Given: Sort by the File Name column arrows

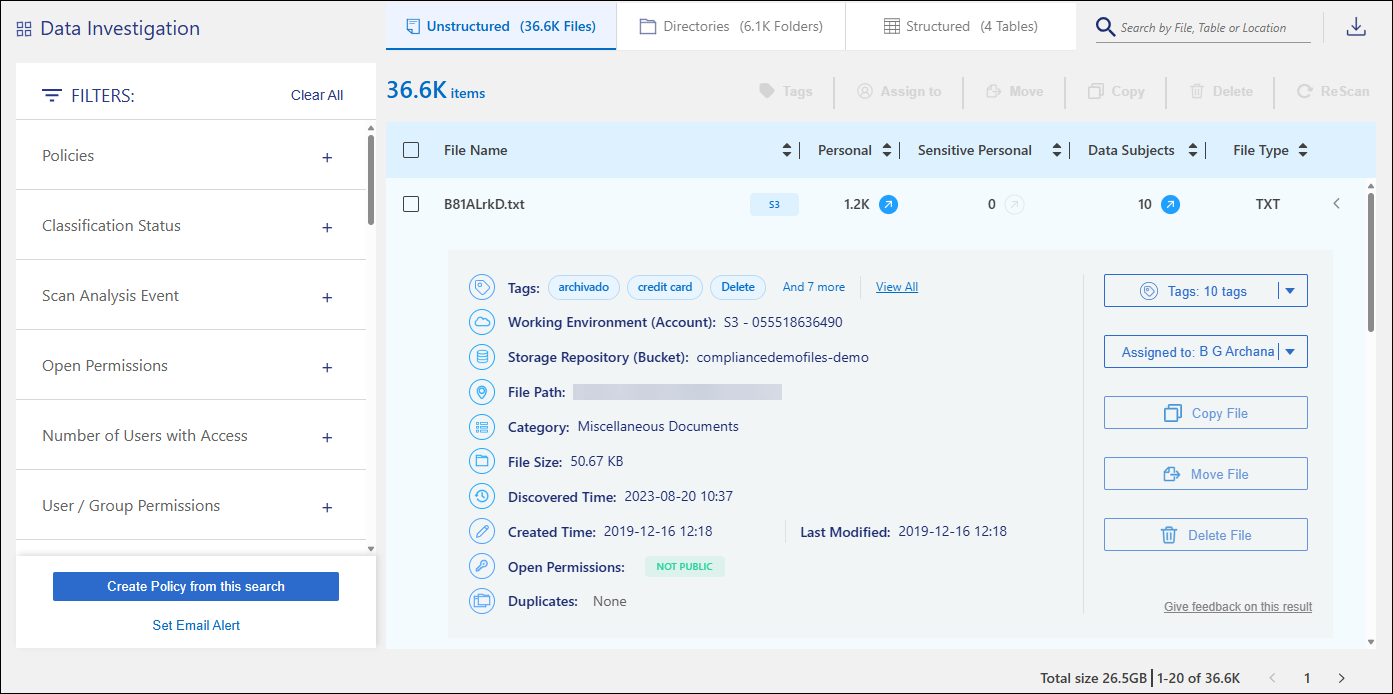Looking at the screenshot, I should tap(786, 150).
